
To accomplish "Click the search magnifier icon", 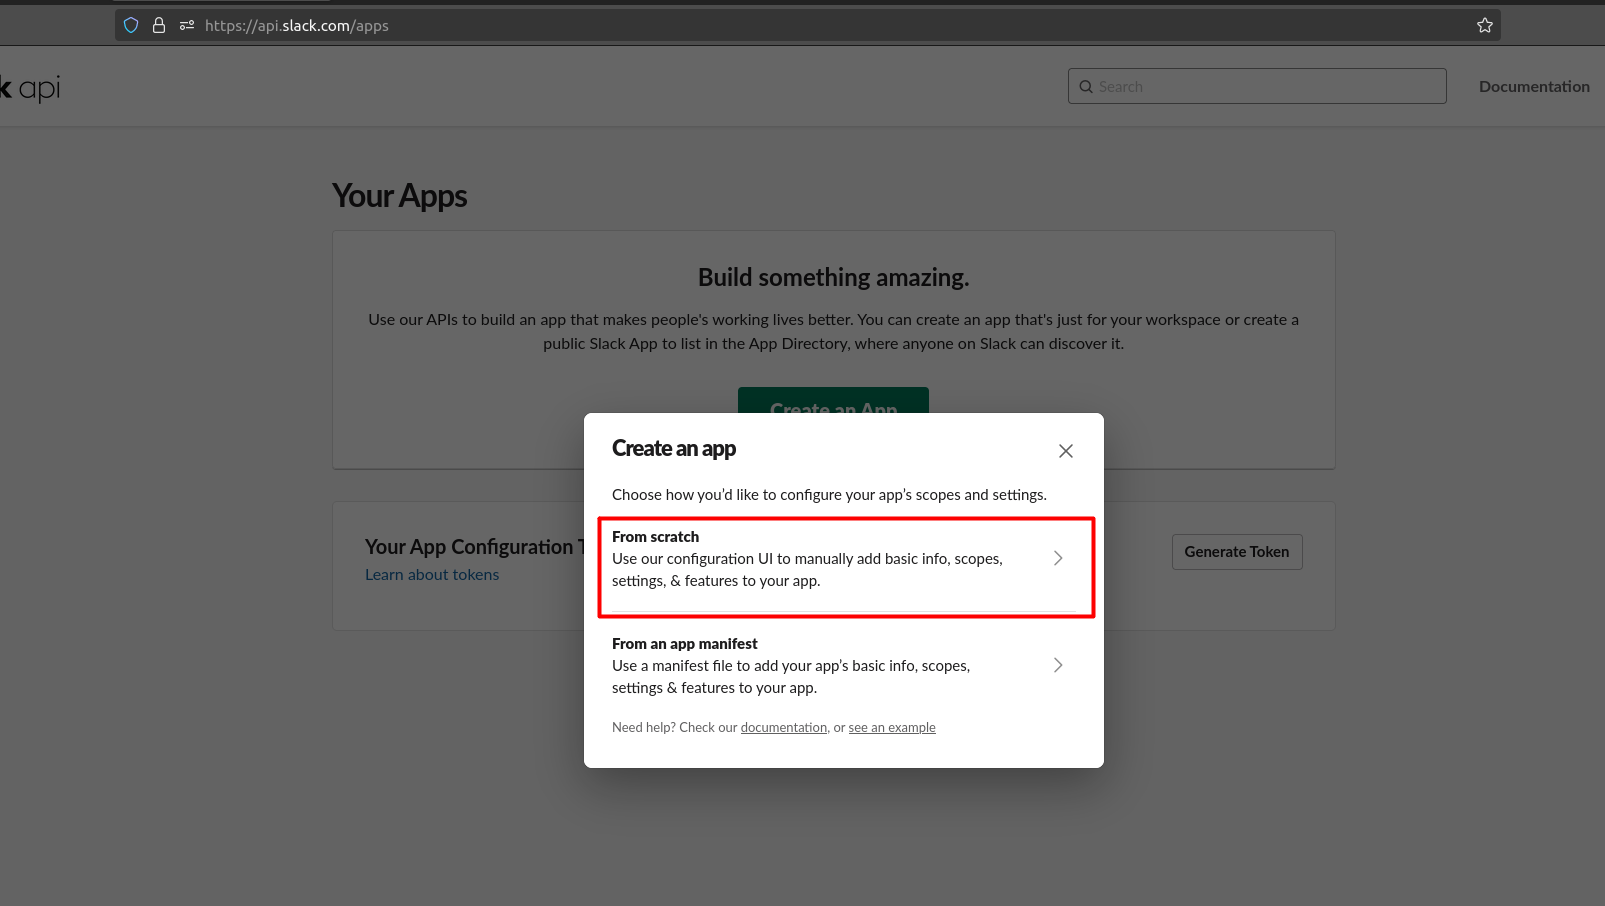I will point(1086,87).
